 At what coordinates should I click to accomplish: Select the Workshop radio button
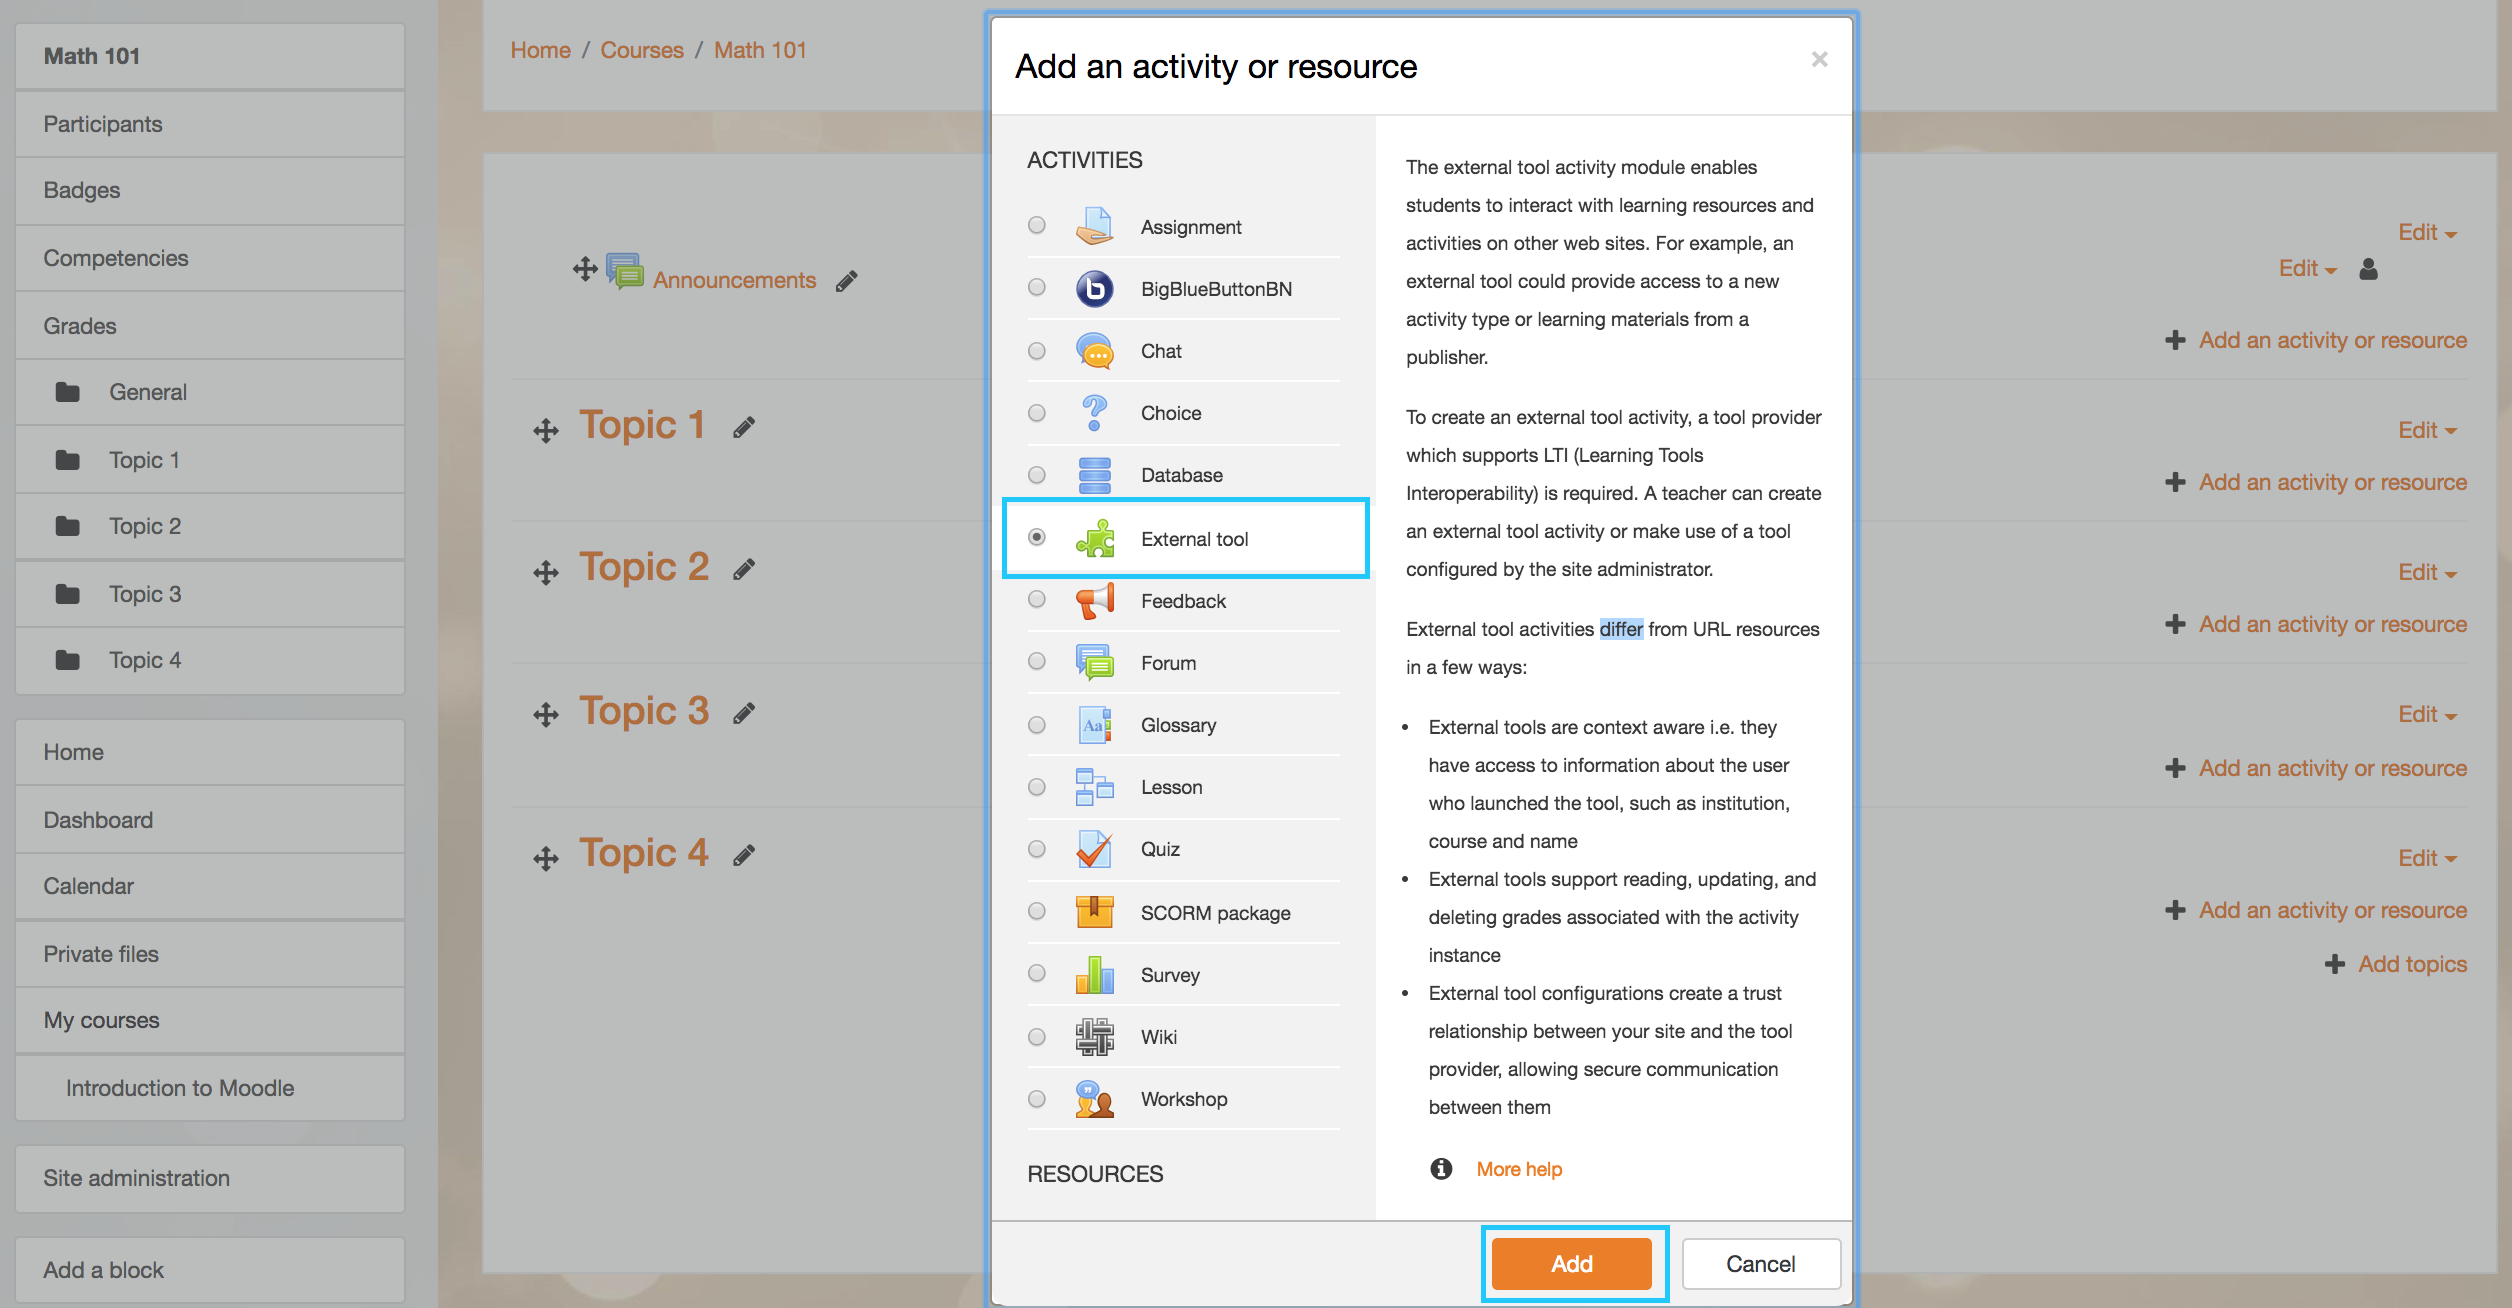1037,1099
